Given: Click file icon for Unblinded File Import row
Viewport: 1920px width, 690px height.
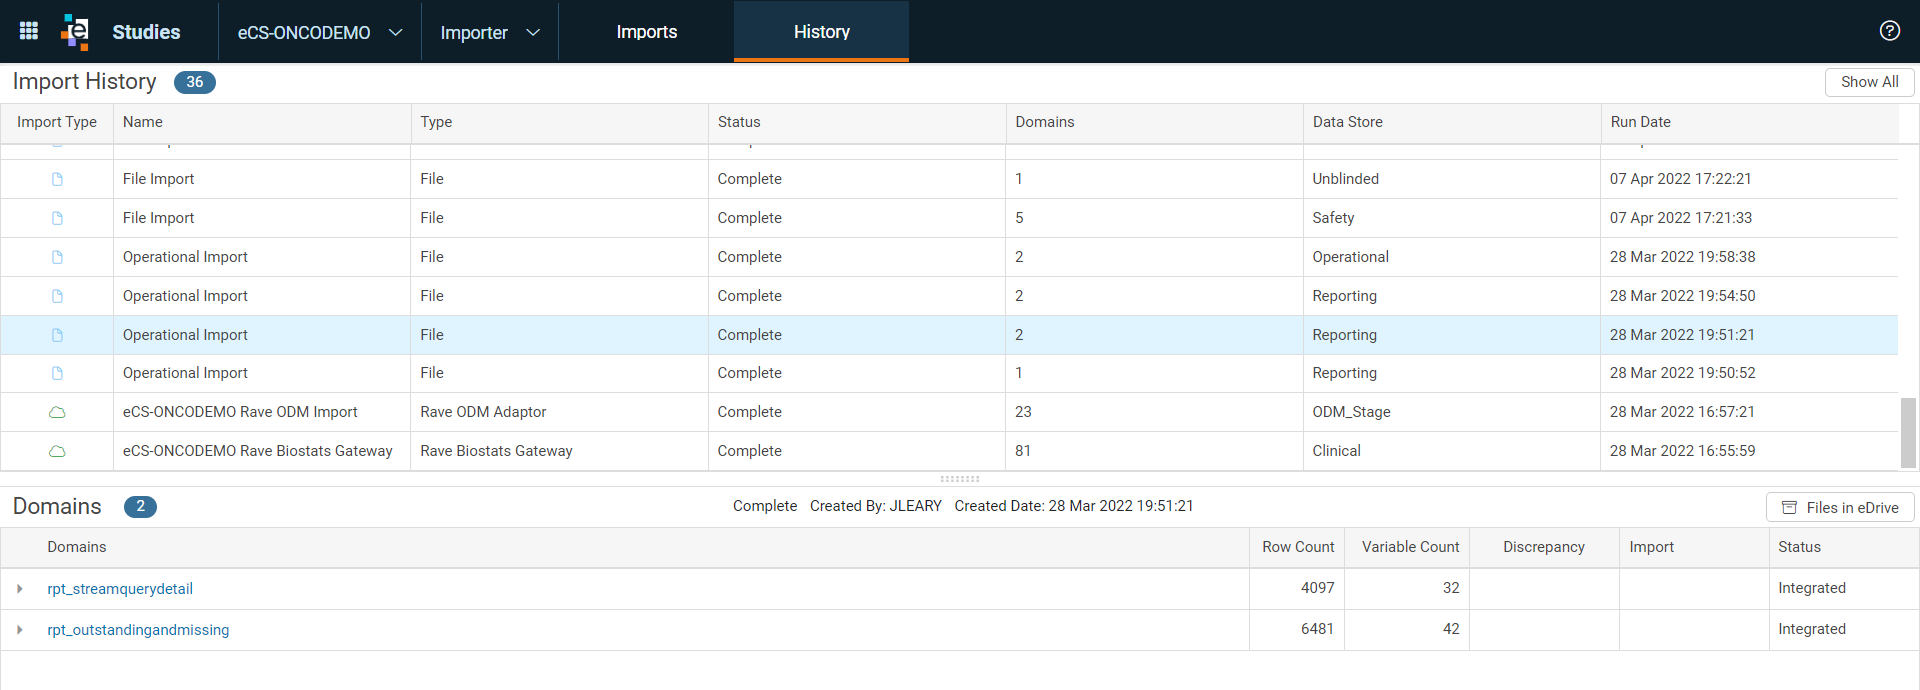Looking at the screenshot, I should click(x=57, y=179).
